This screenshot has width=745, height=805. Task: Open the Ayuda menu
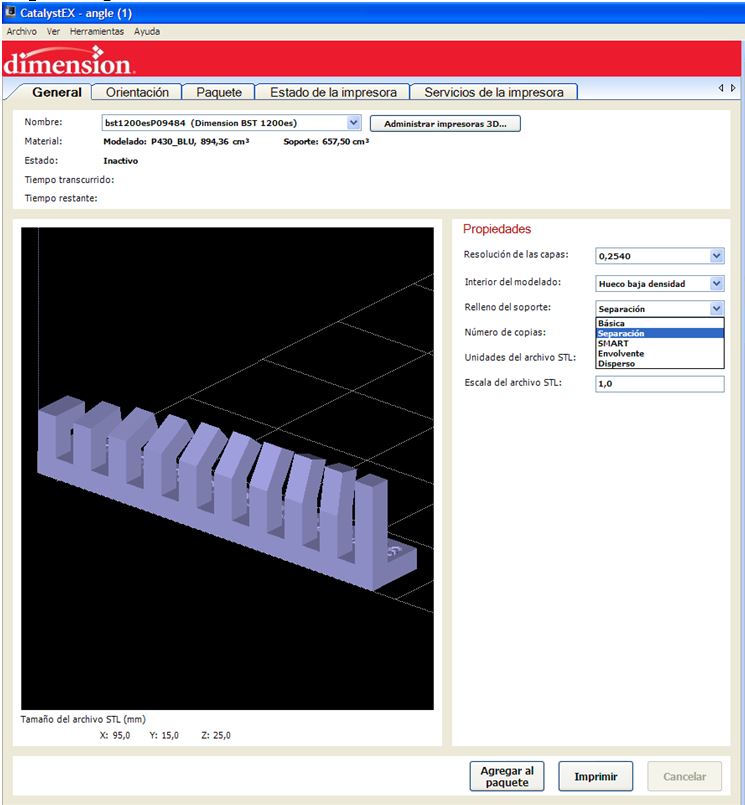click(147, 31)
